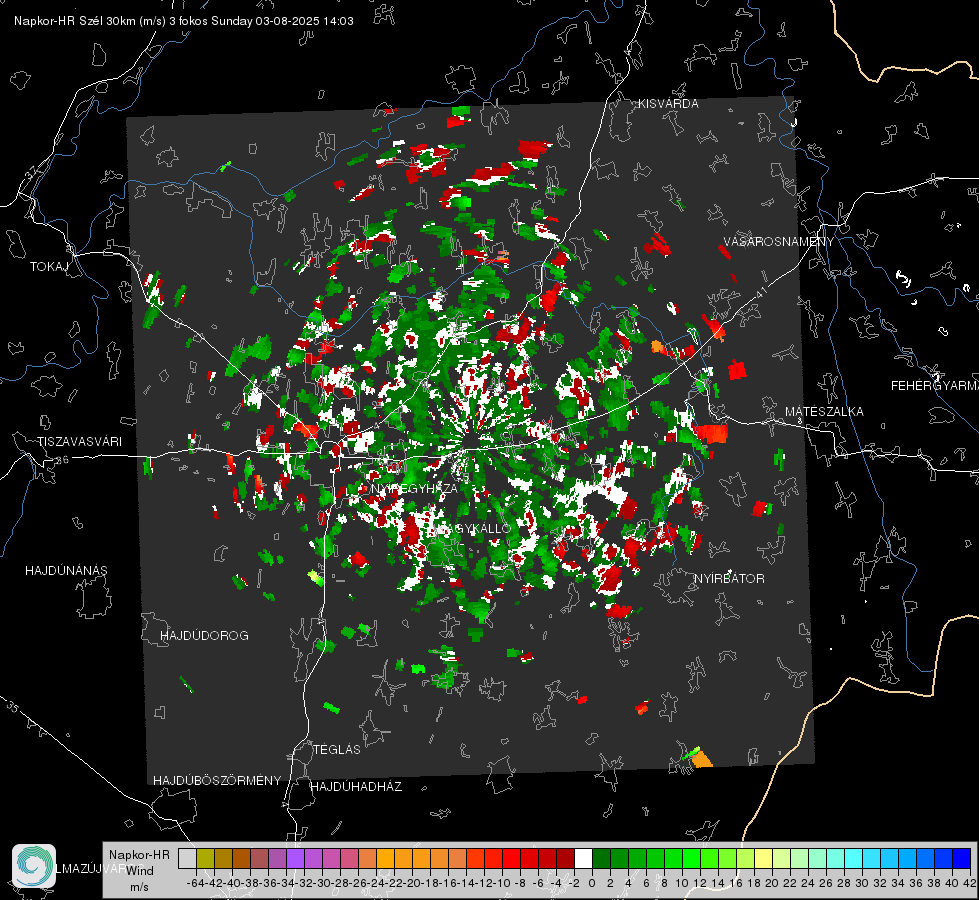Click the radar title text with the 14:03 timestamp
This screenshot has height=900, width=979.
184,21
